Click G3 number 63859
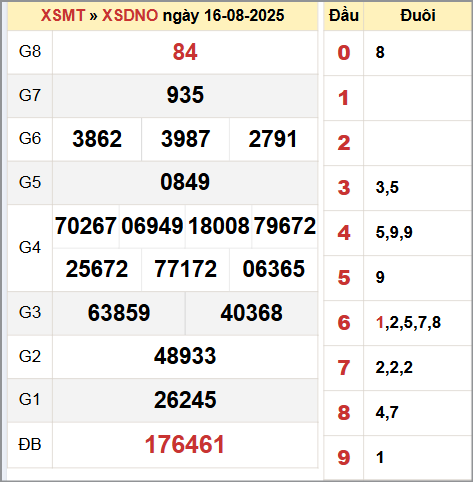The image size is (473, 482). (x=119, y=313)
